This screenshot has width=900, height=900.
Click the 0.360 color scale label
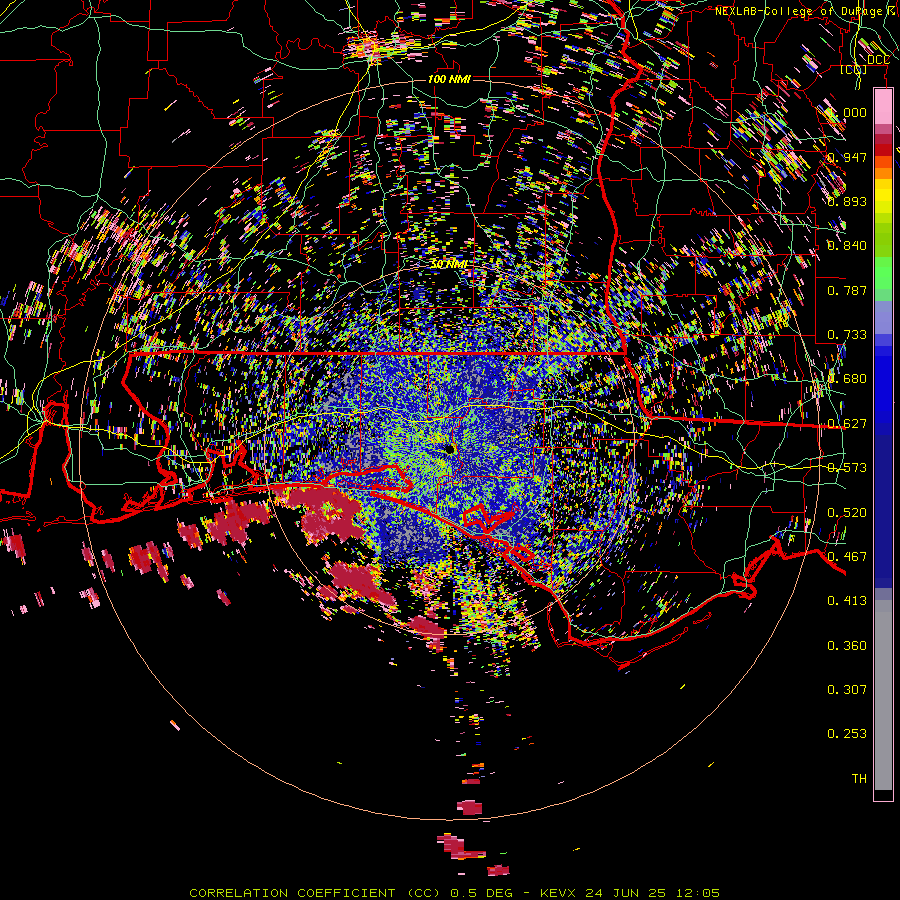pos(847,646)
